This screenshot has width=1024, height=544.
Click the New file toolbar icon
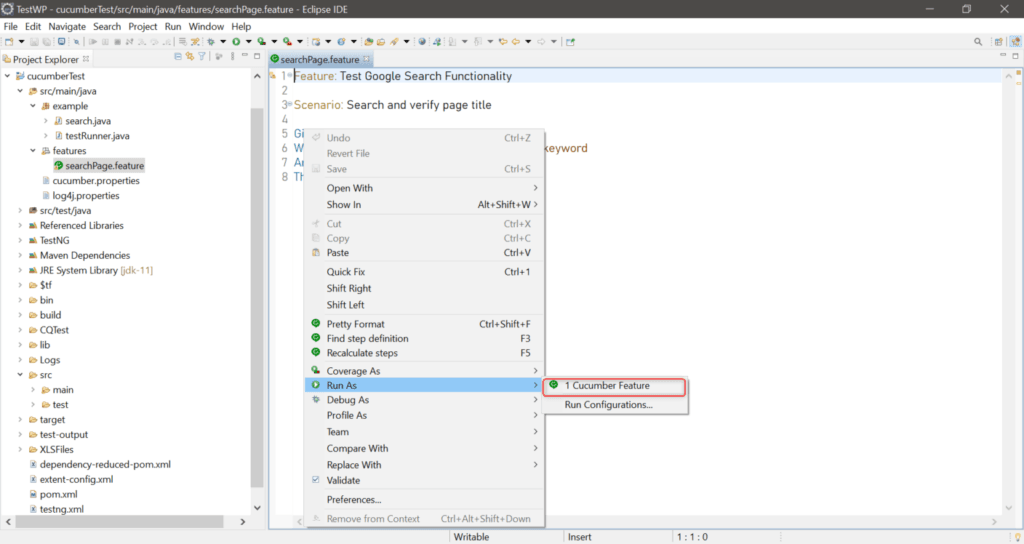click(9, 42)
